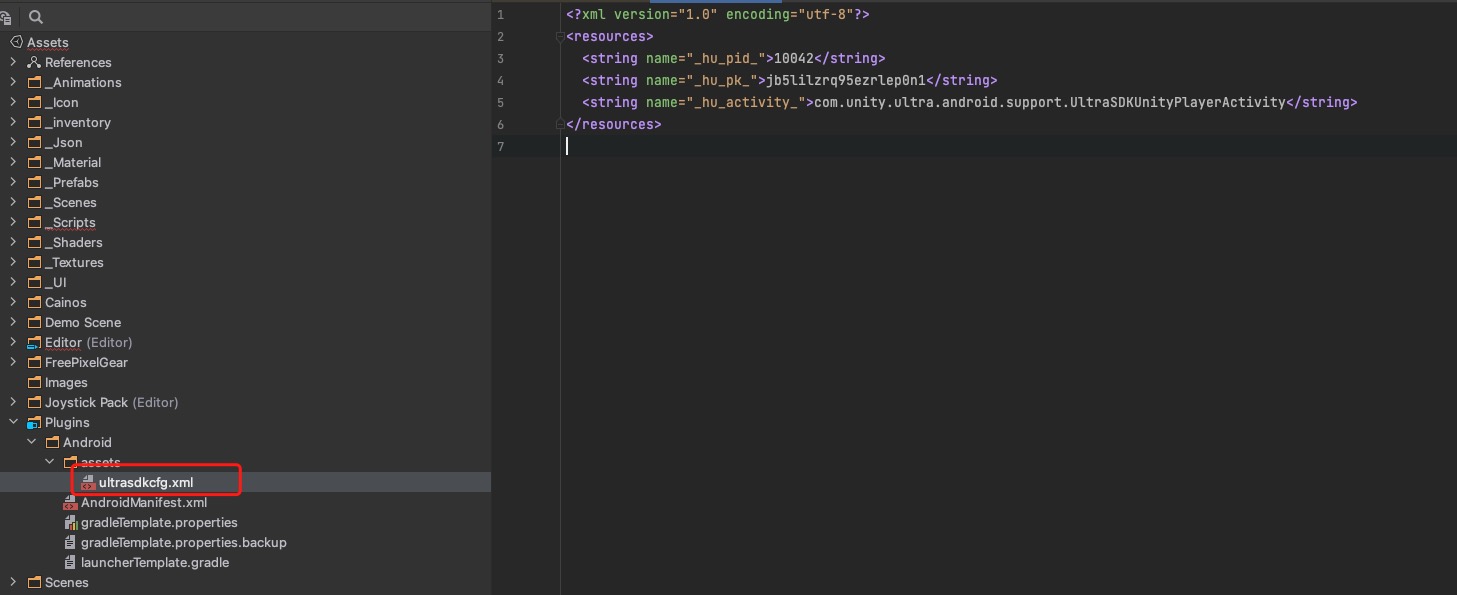Click the UltraSDKUnityPlayerActivity class name text
This screenshot has width=1457, height=595.
click(x=1177, y=102)
